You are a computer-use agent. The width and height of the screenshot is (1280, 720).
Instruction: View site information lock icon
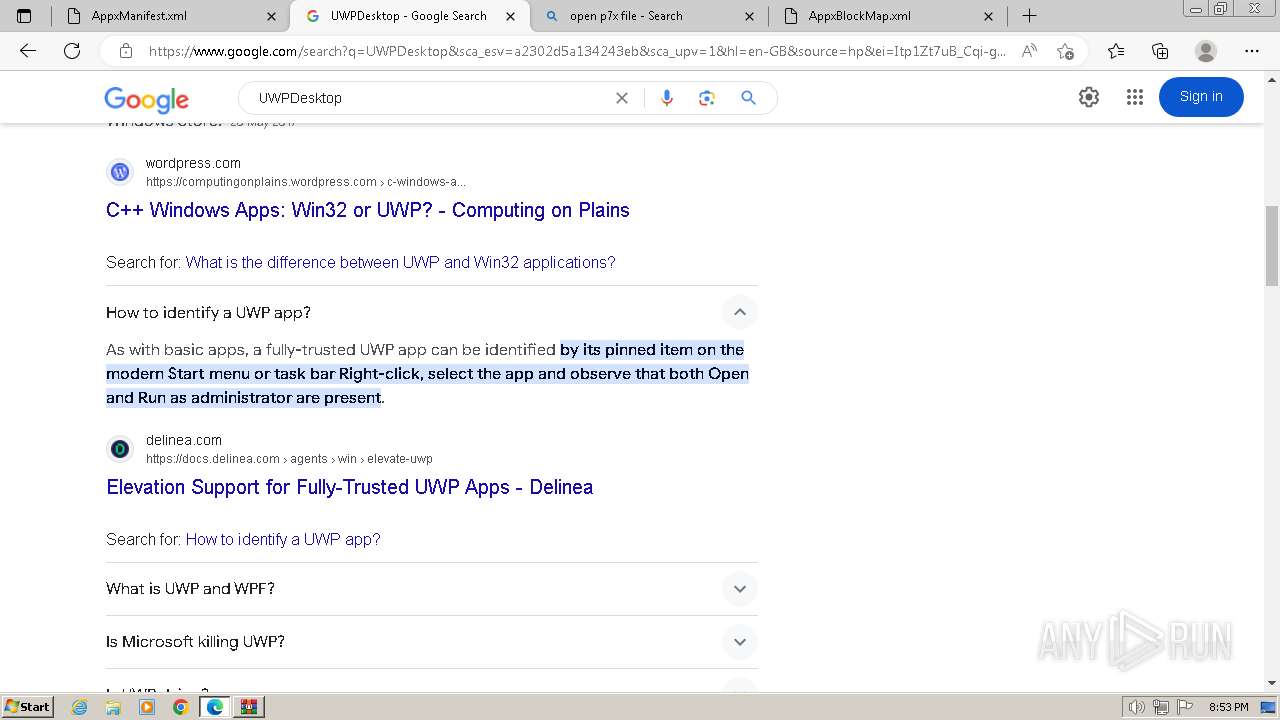[125, 51]
